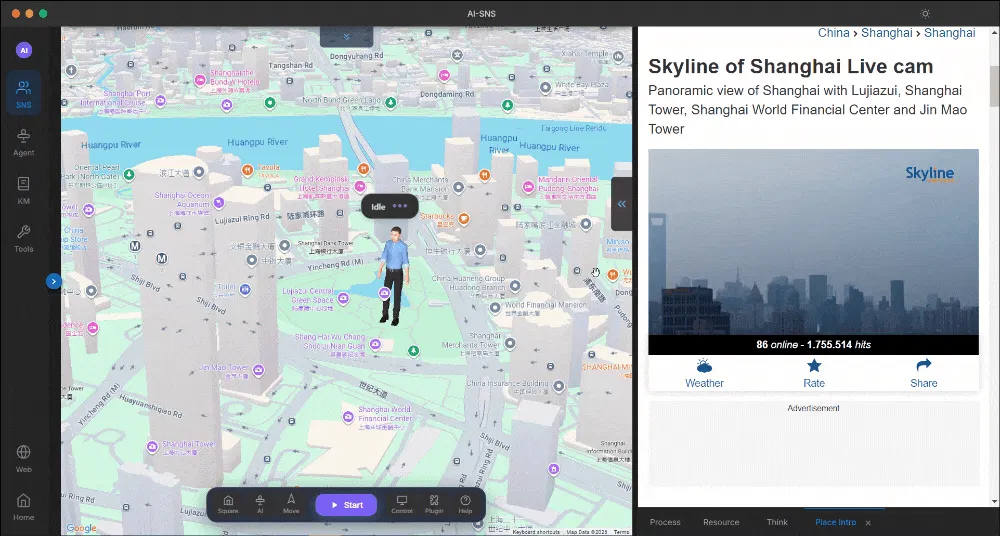Open the Square toolbar item
The height and width of the screenshot is (536, 1000).
(228, 504)
